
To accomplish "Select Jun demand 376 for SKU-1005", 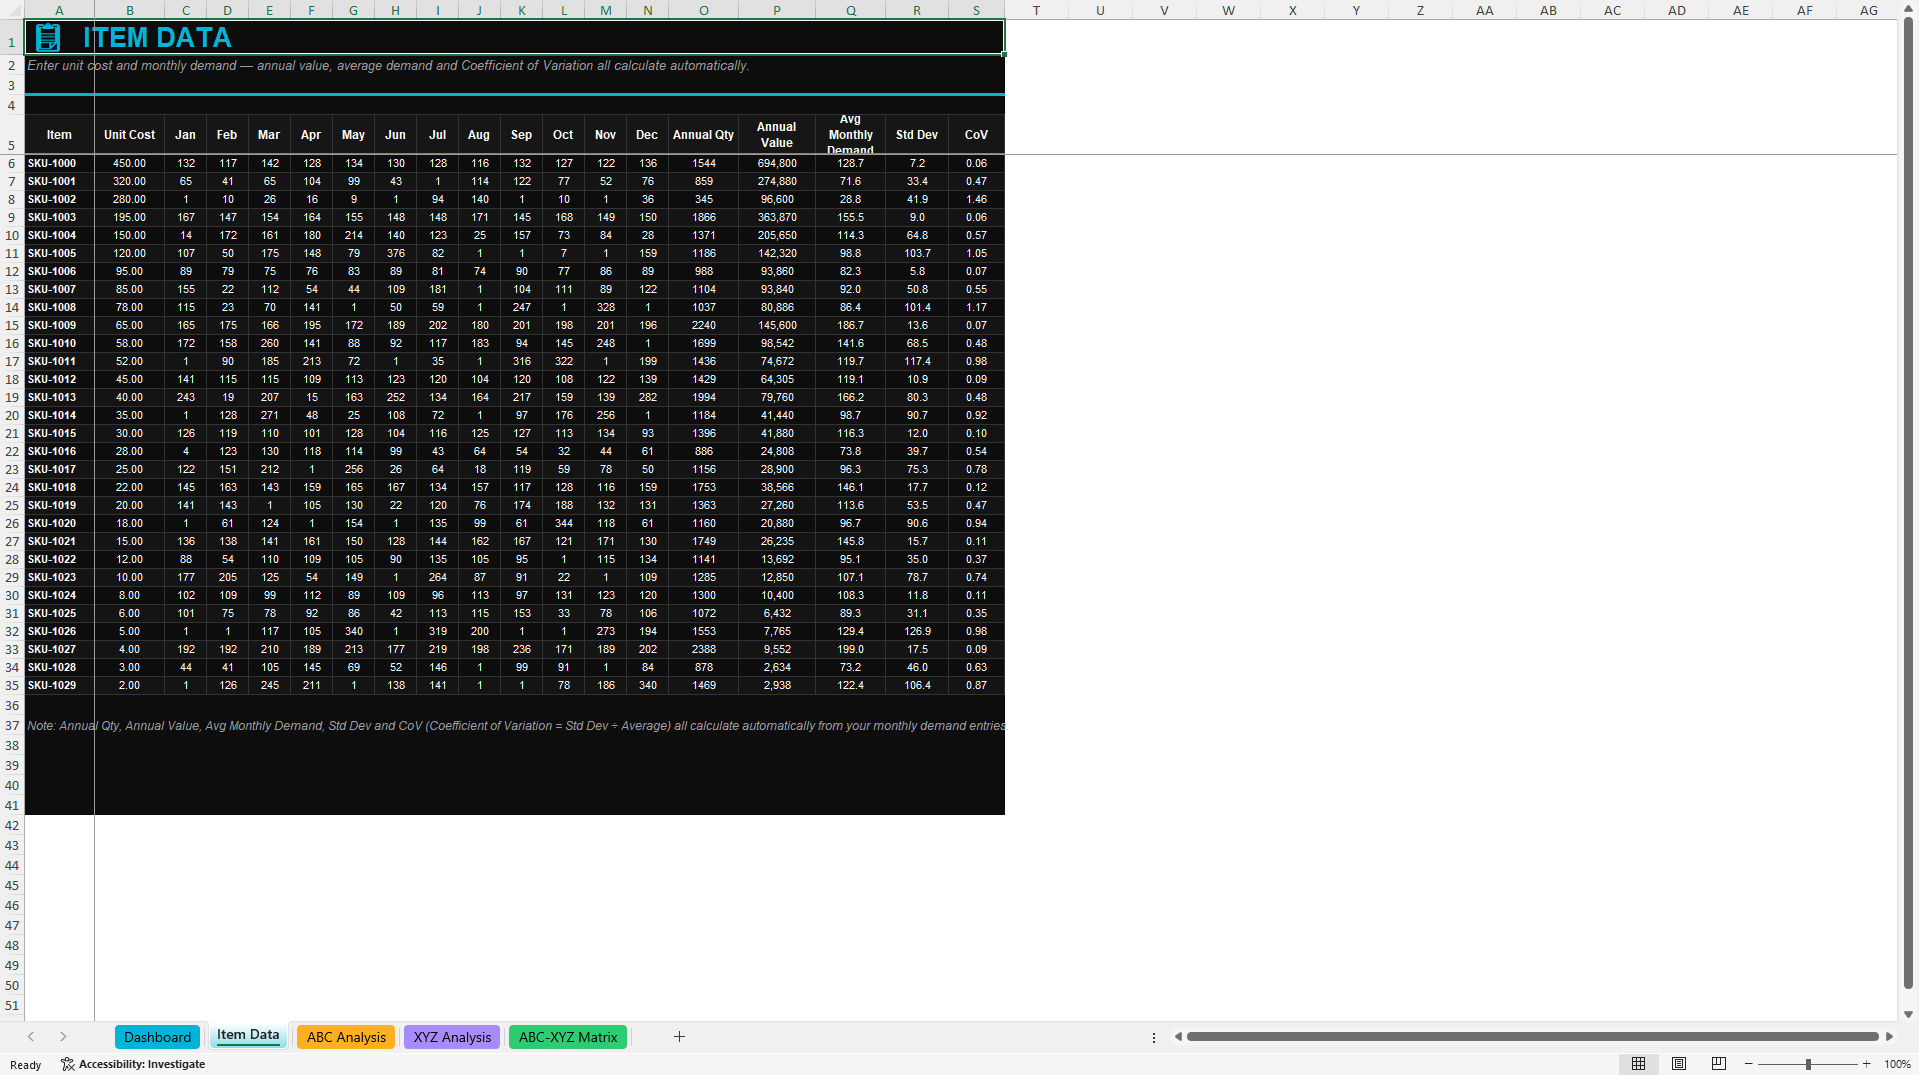I will click(396, 253).
